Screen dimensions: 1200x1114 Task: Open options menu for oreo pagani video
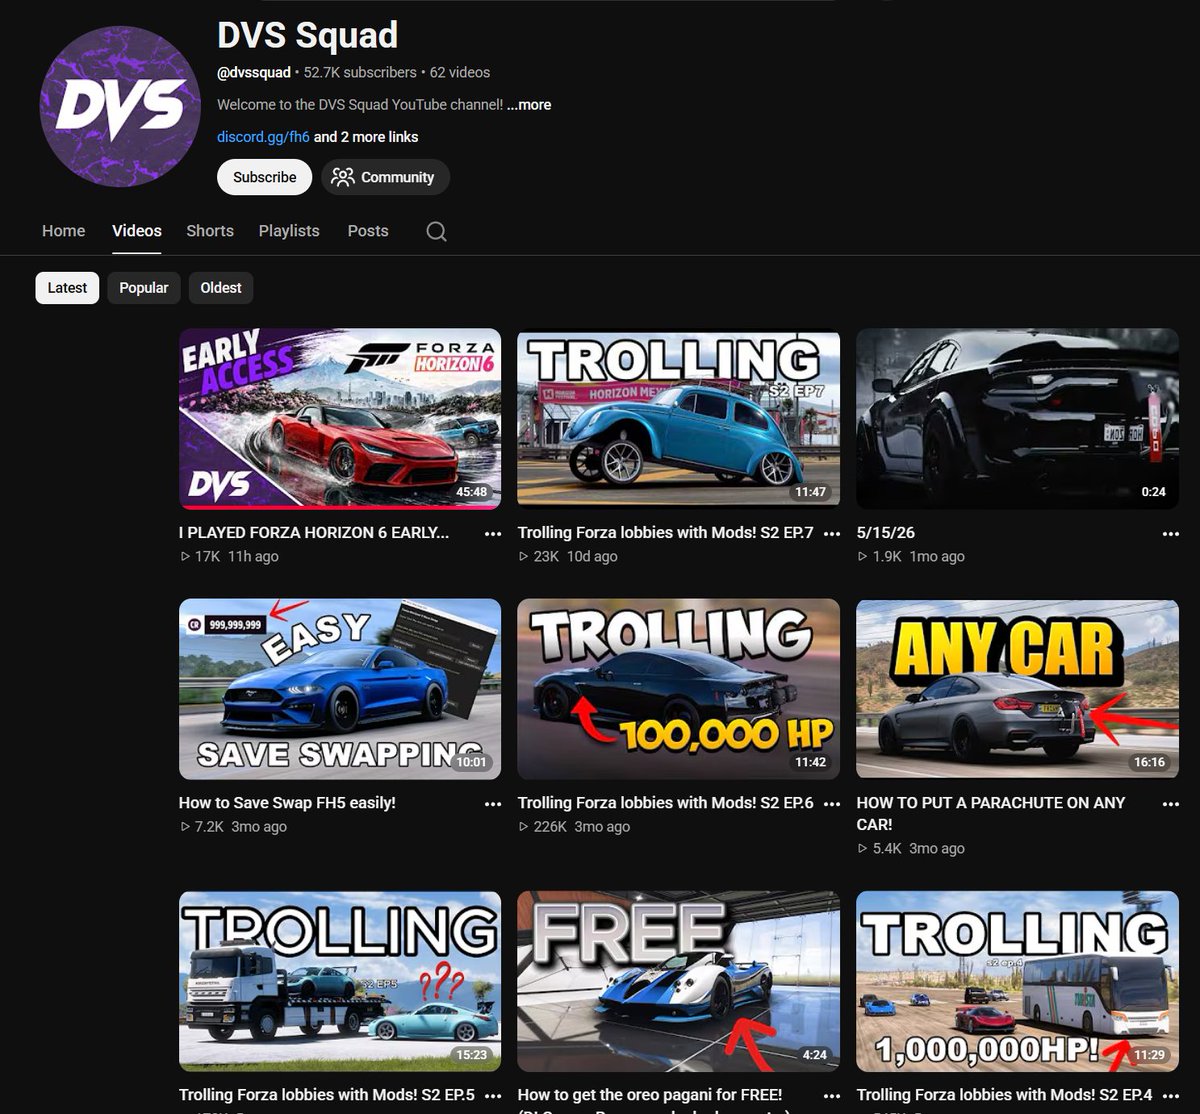pyautogui.click(x=831, y=1096)
